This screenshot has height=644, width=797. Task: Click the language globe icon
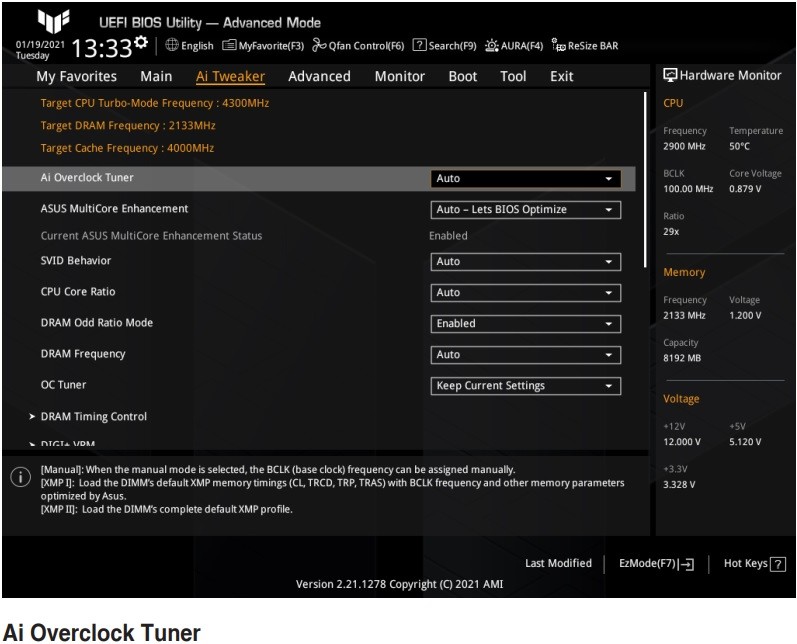tap(172, 45)
